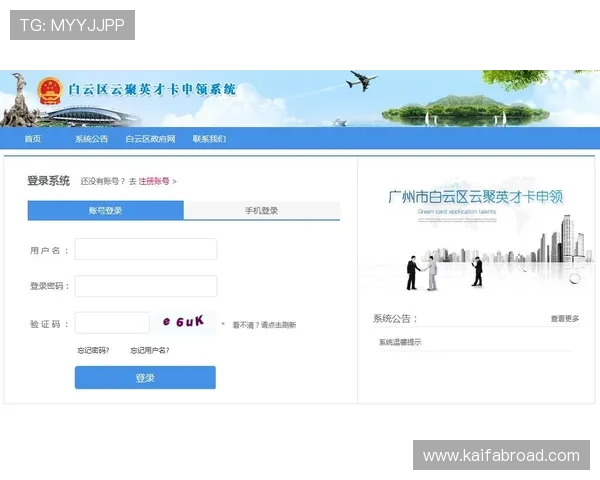Select the 账号登录 tab
Image resolution: width=600 pixels, height=480 pixels.
point(106,210)
